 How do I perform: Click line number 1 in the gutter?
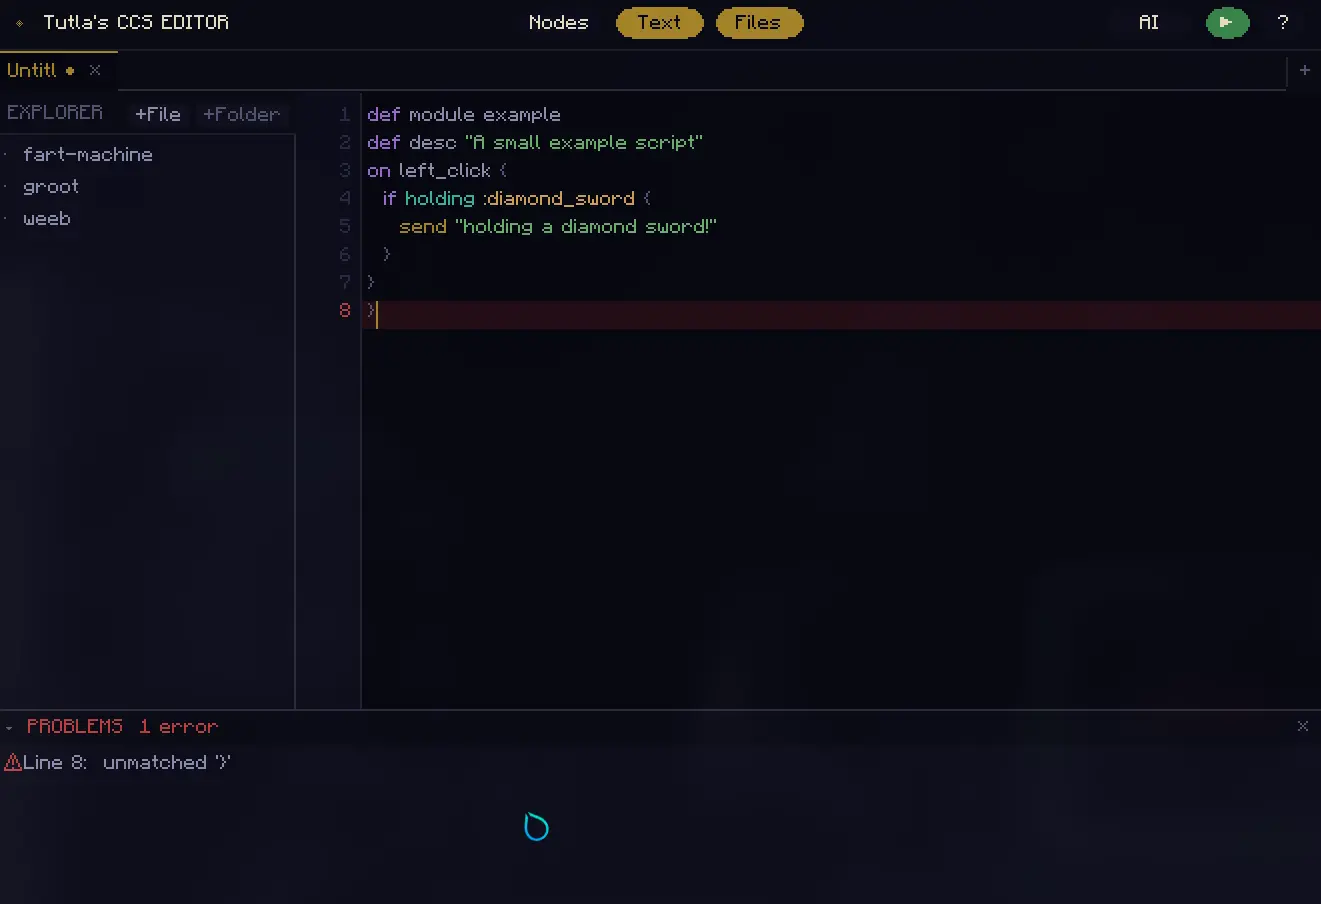pyautogui.click(x=345, y=114)
